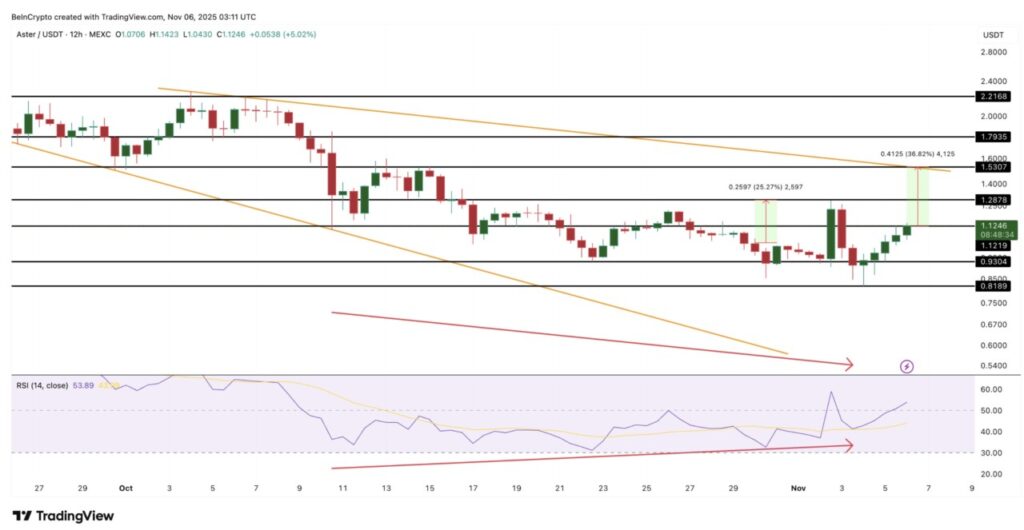Click the red arrowhead in the RSI pane

[x=847, y=446]
